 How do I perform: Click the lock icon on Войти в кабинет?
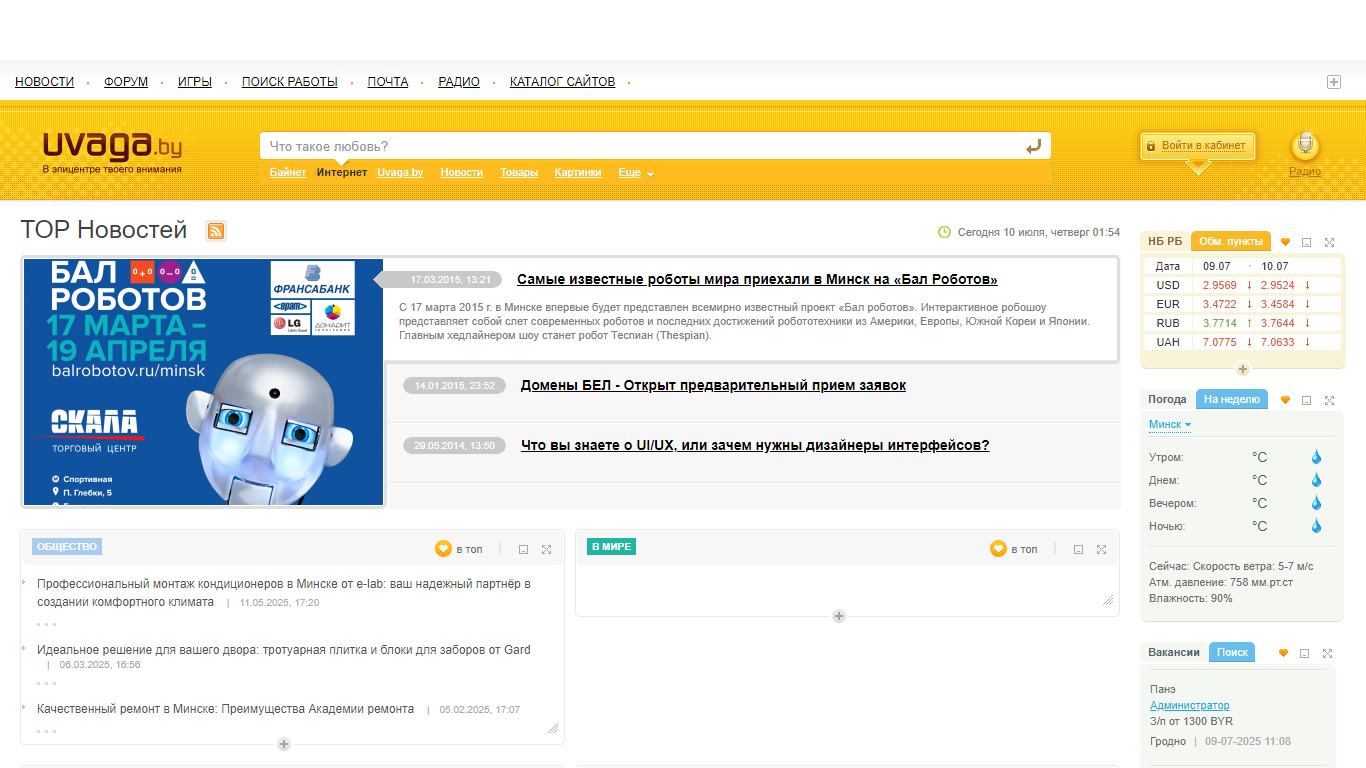1151,146
